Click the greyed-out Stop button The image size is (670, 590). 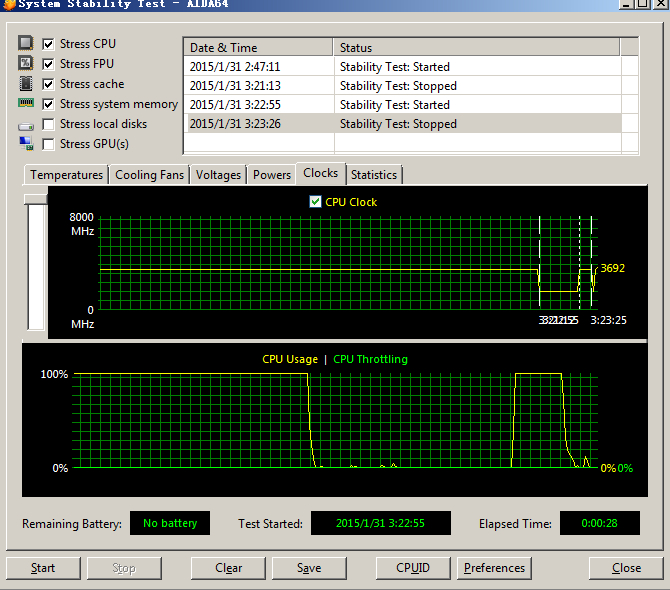tap(124, 568)
